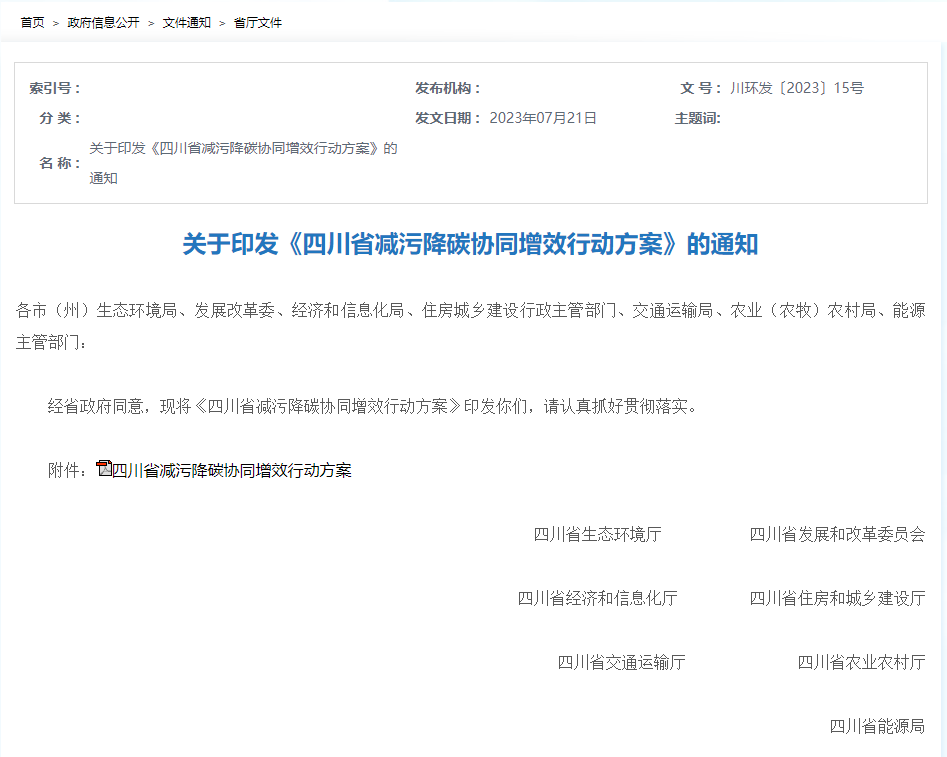Click the 四川省生态环境厅 signature
Image resolution: width=947 pixels, height=757 pixels.
point(597,534)
